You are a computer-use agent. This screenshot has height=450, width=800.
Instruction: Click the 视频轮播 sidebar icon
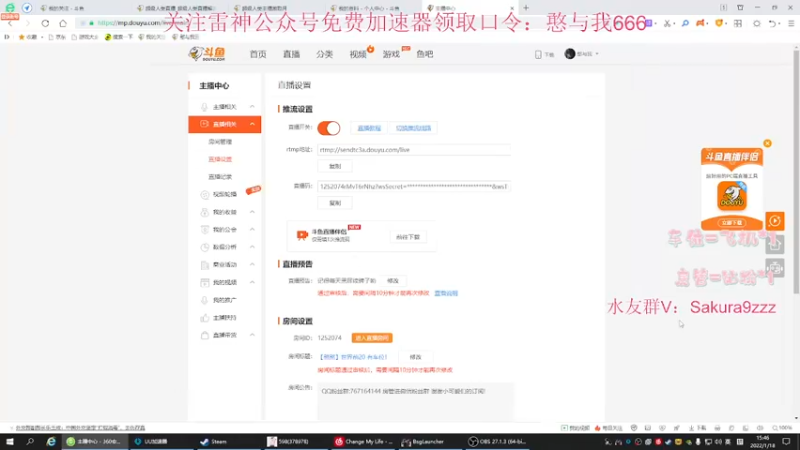pyautogui.click(x=205, y=194)
